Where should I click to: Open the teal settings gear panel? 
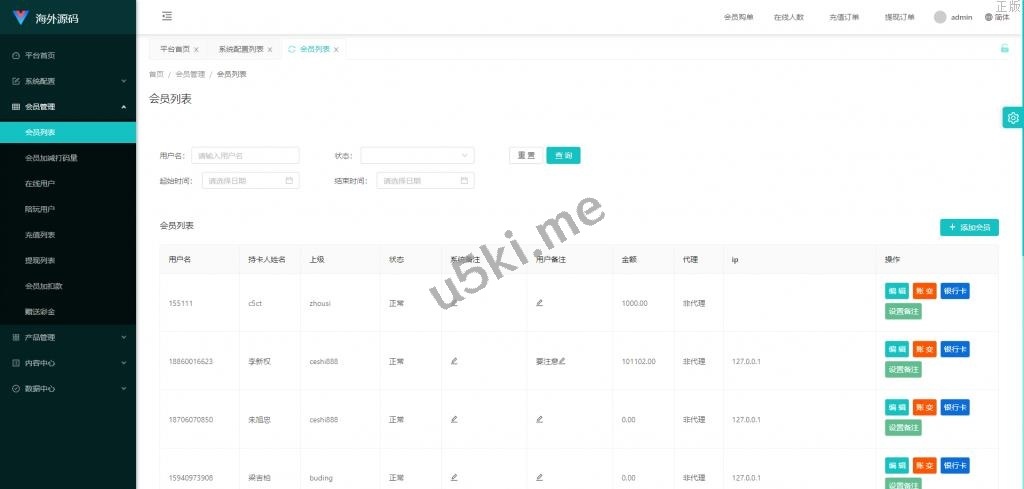point(1013,118)
